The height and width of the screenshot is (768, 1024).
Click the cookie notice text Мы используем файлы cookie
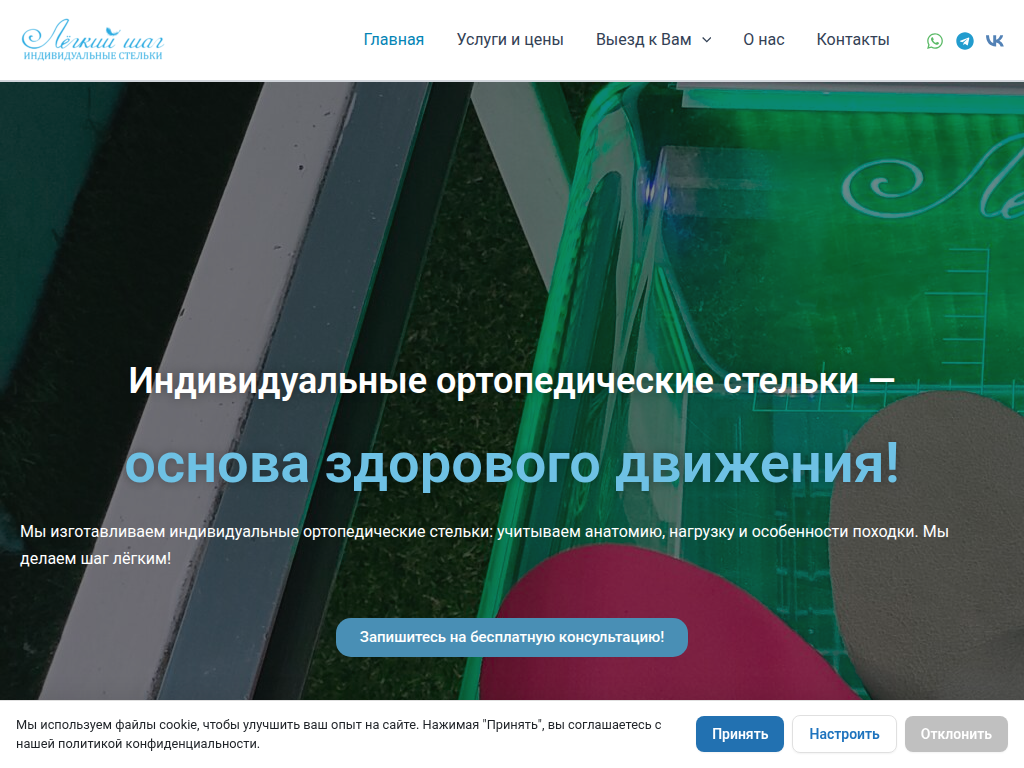pyautogui.click(x=339, y=734)
